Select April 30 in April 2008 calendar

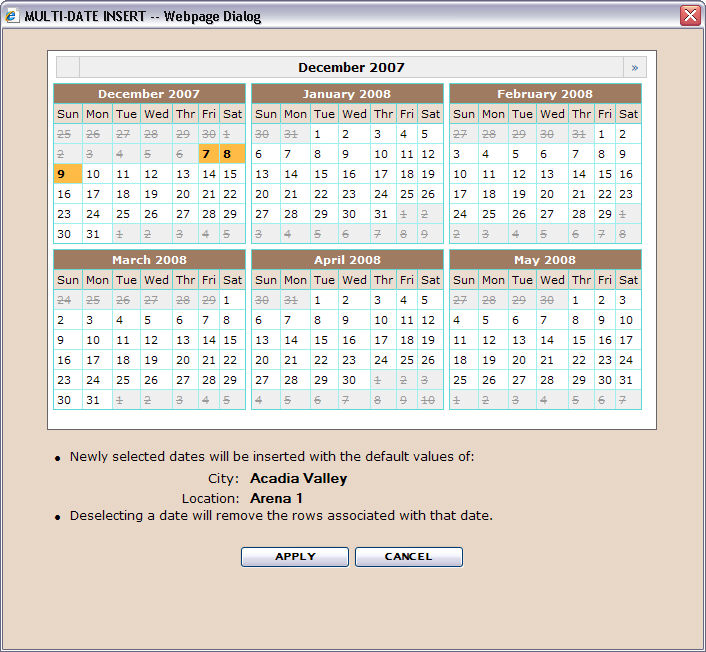(354, 380)
